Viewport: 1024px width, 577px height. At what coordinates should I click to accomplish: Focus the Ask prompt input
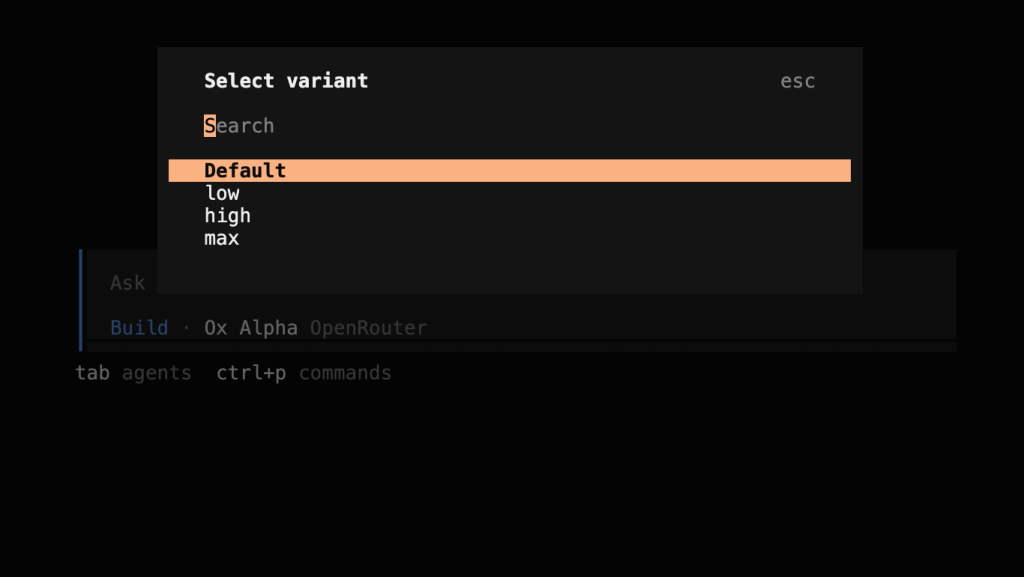coord(127,283)
